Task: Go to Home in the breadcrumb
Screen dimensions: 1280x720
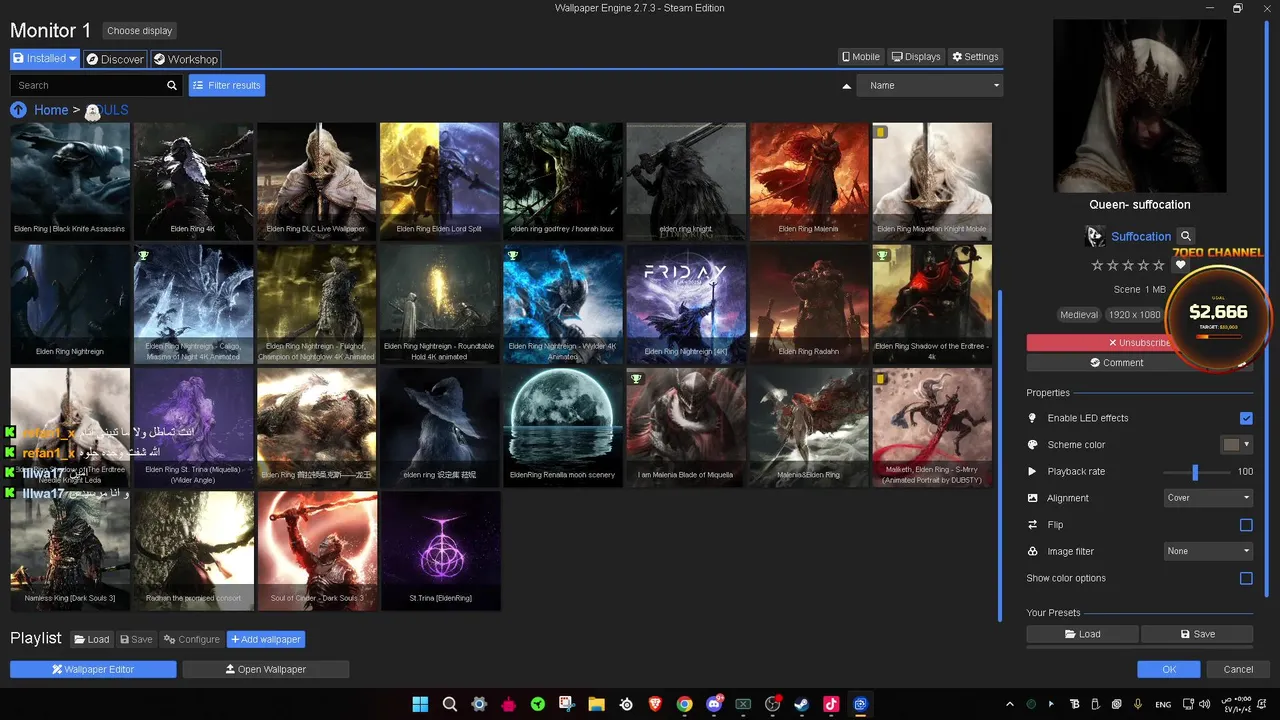Action: point(51,110)
